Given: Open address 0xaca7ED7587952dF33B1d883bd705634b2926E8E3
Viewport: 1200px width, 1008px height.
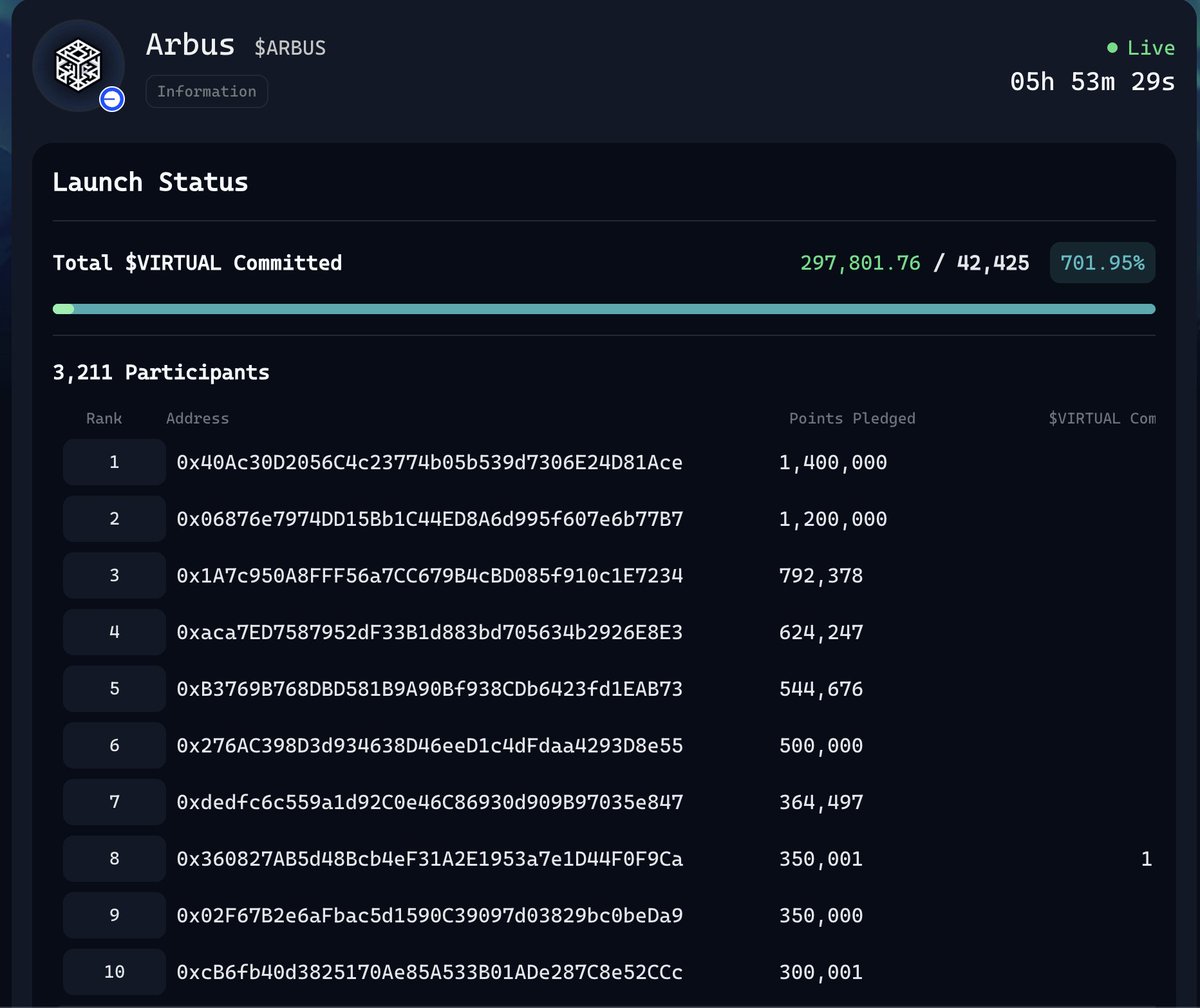Looking at the screenshot, I should click(430, 632).
